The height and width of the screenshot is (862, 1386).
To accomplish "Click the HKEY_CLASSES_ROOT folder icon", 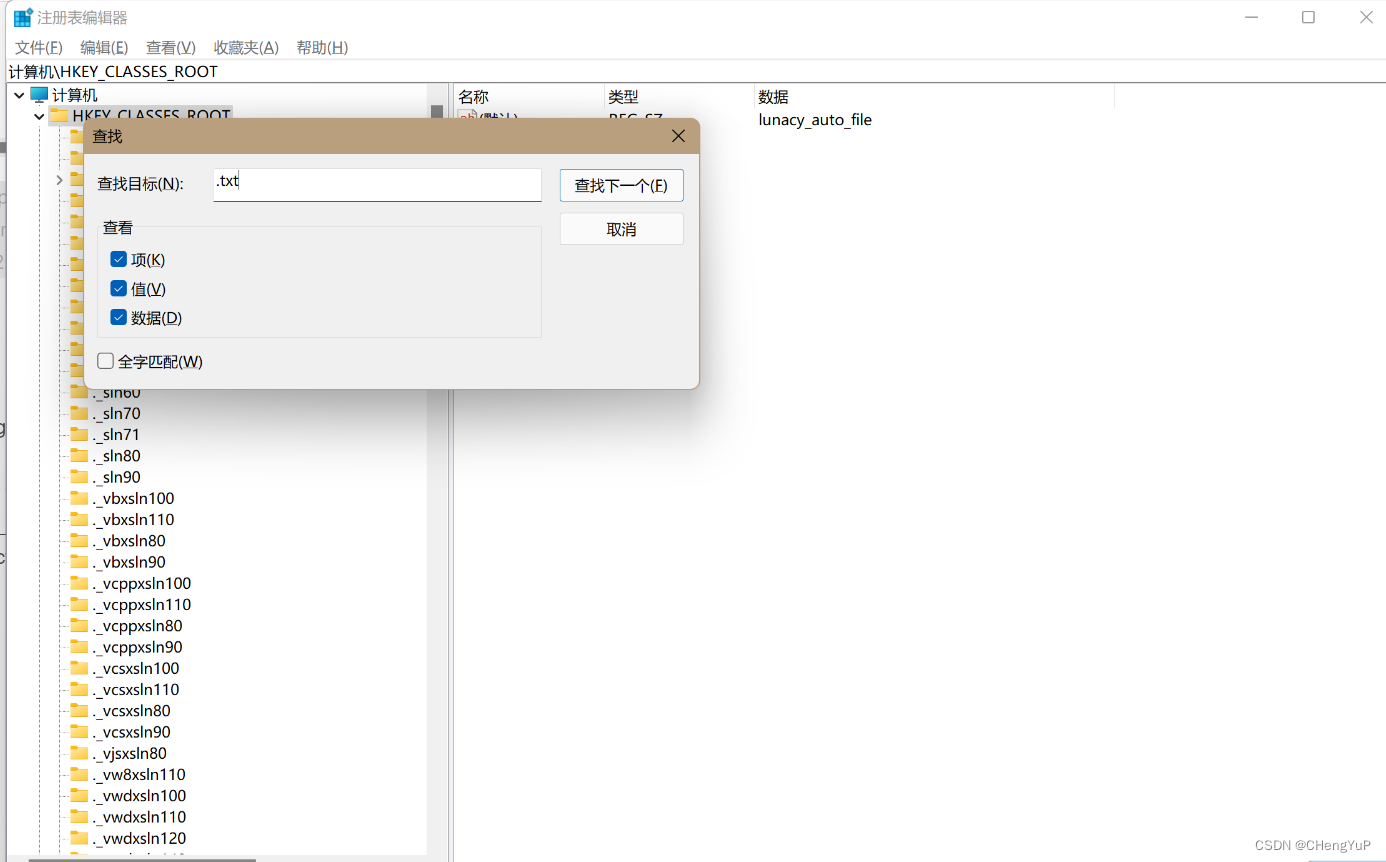I will click(x=59, y=116).
